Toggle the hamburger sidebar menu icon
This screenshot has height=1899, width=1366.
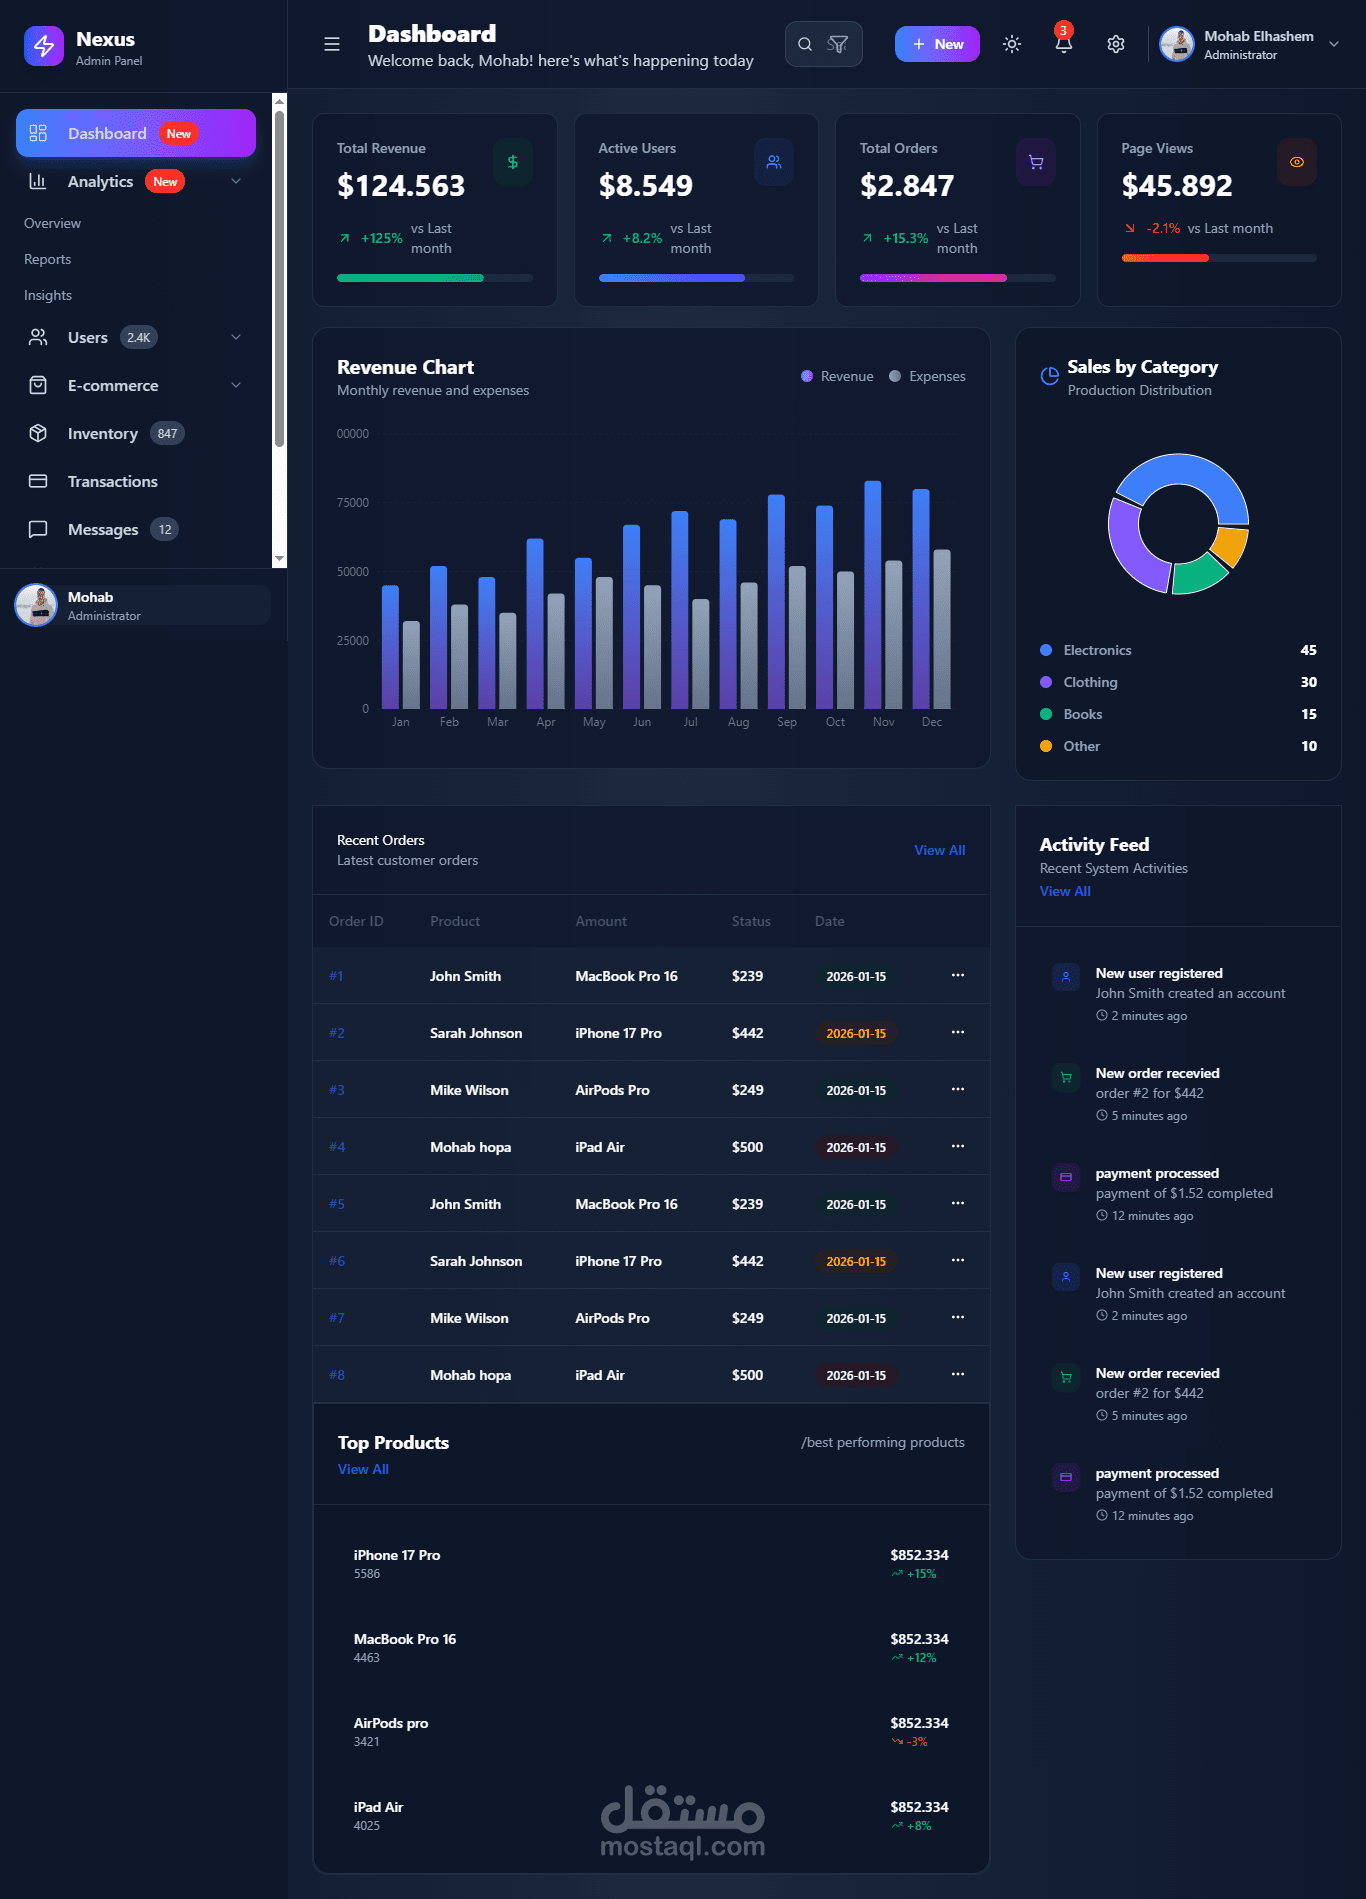(332, 44)
